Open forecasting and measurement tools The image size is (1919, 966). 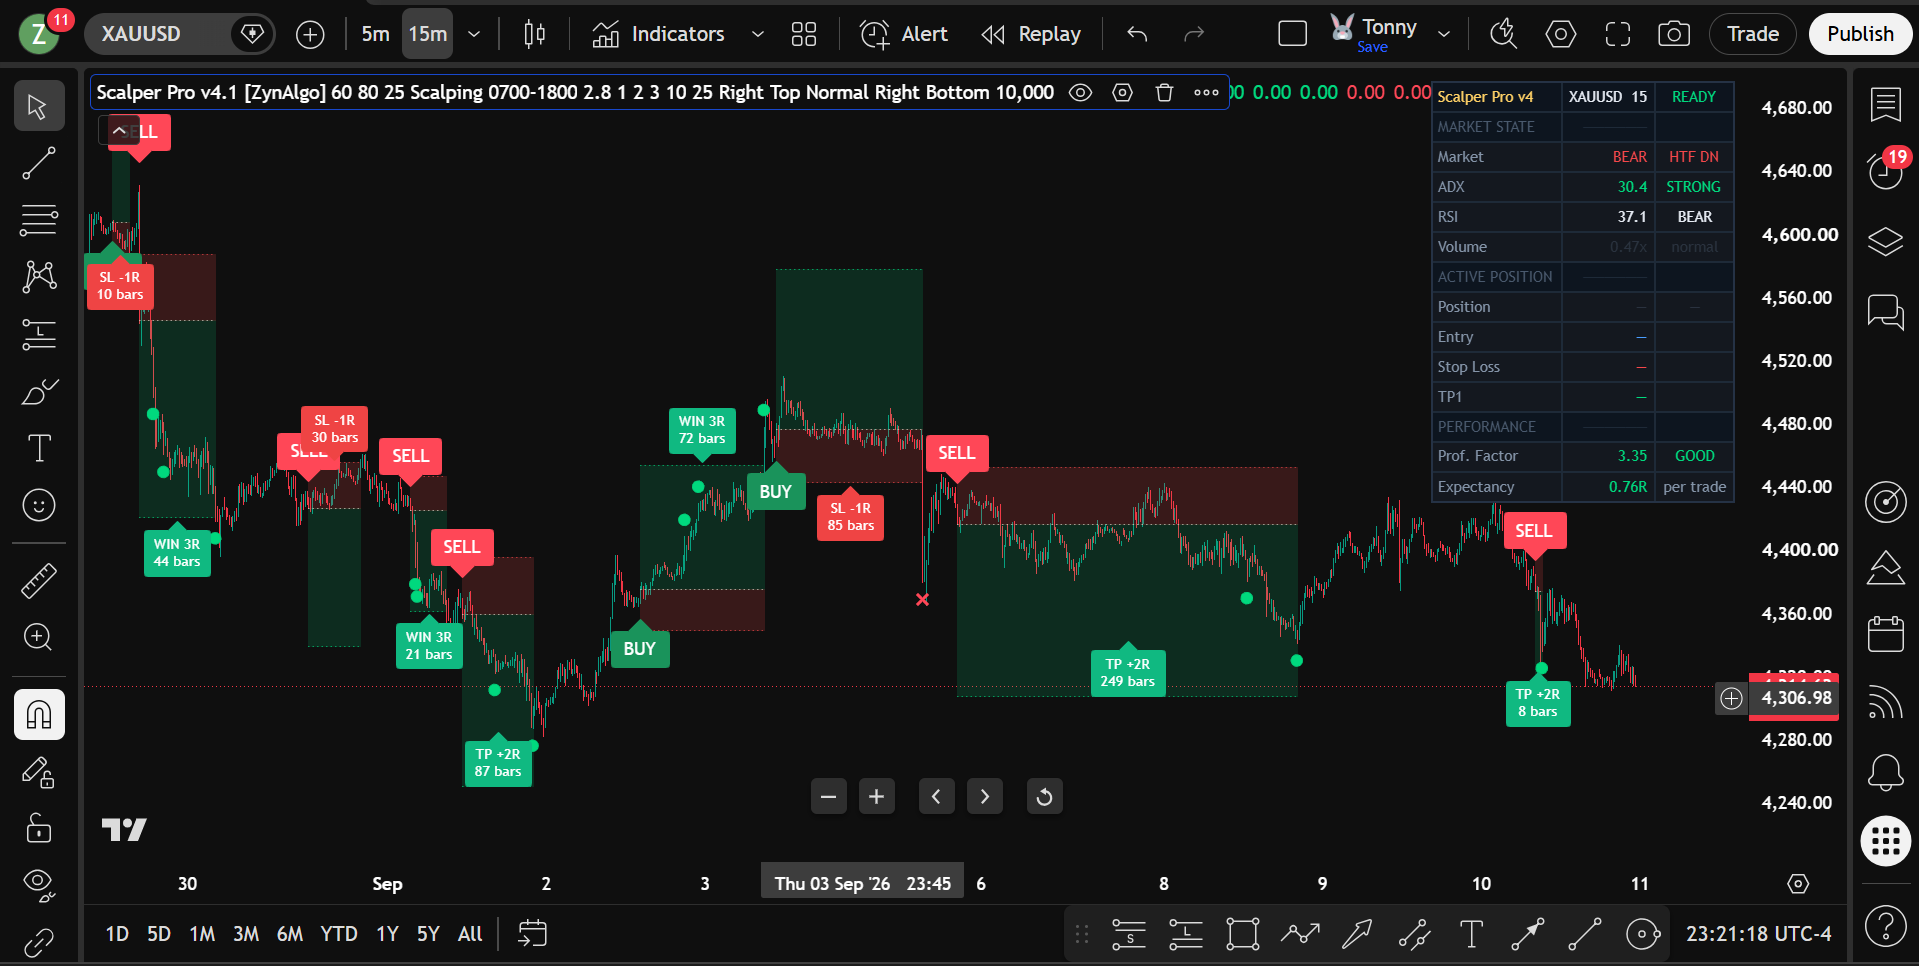(39, 335)
